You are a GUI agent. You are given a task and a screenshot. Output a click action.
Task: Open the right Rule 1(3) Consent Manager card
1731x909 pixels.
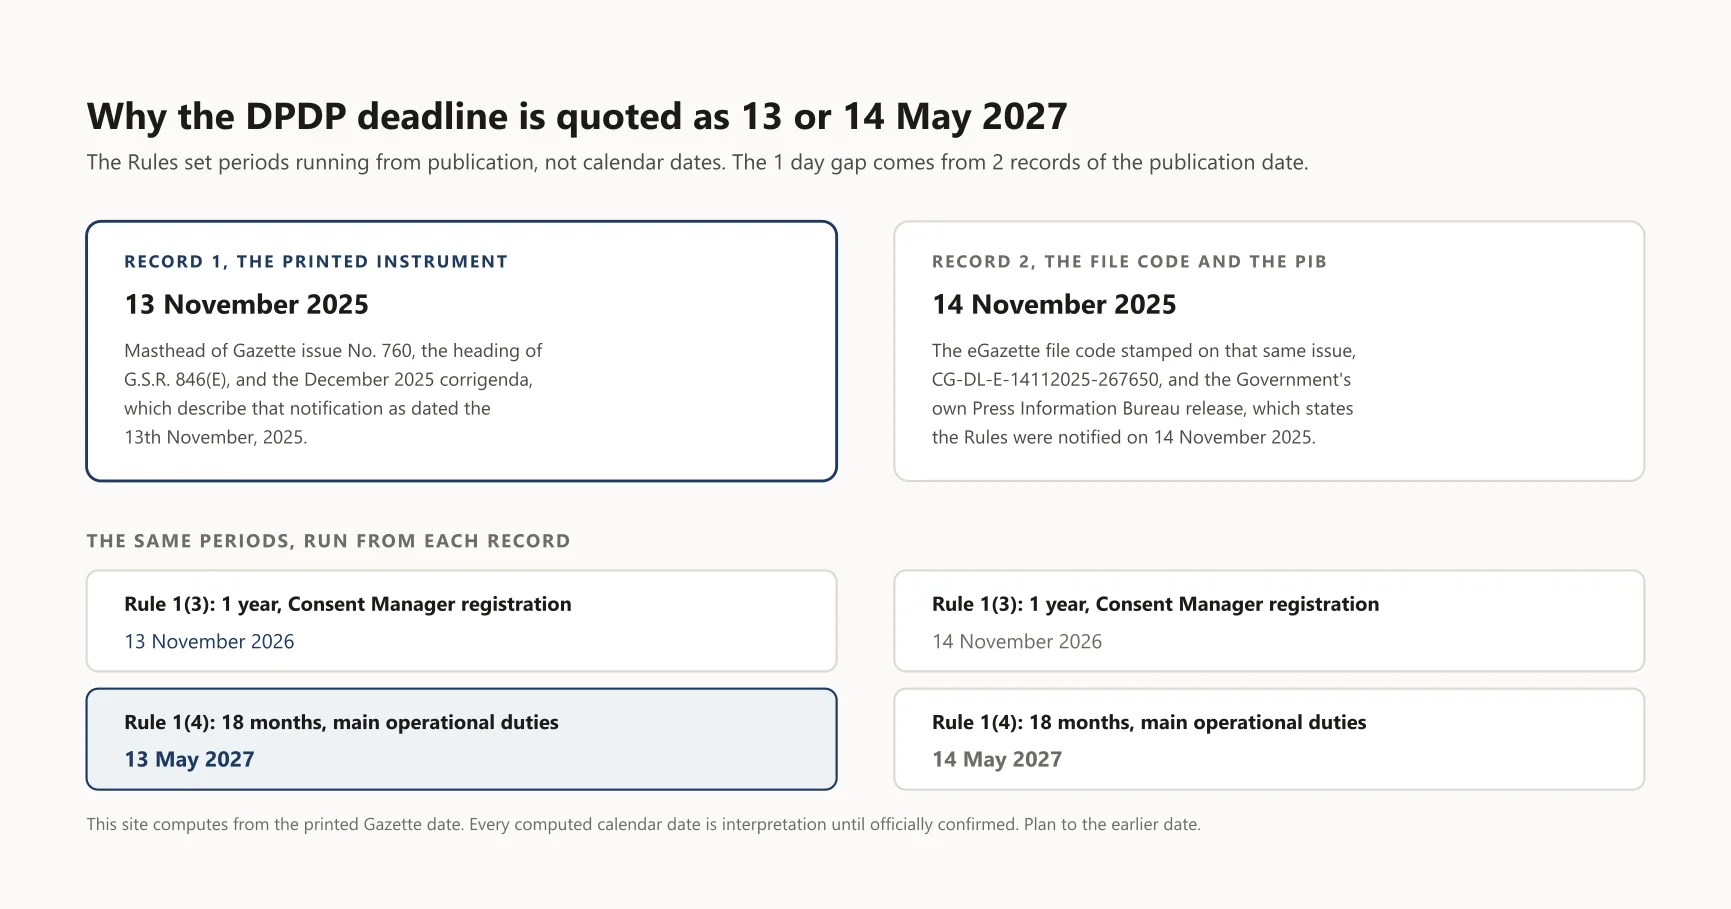pos(1269,621)
